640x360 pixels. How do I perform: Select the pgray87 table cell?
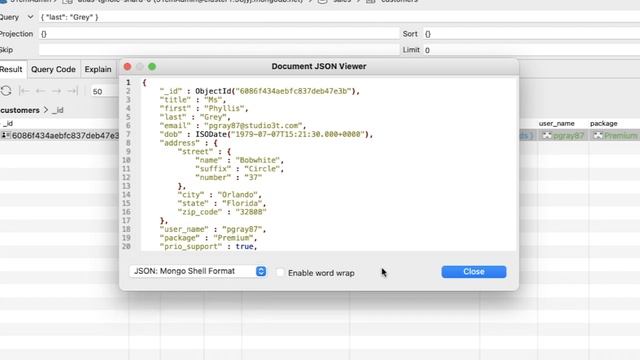563,136
